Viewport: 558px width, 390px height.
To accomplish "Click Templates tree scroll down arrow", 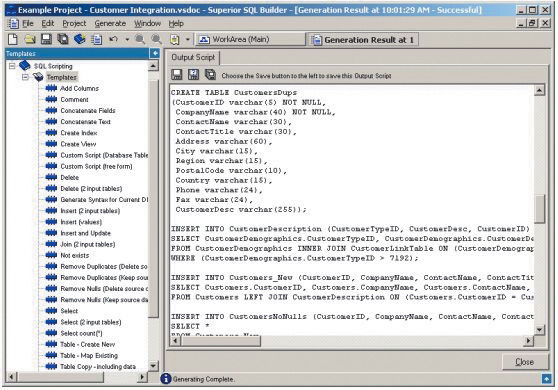I will point(153,365).
